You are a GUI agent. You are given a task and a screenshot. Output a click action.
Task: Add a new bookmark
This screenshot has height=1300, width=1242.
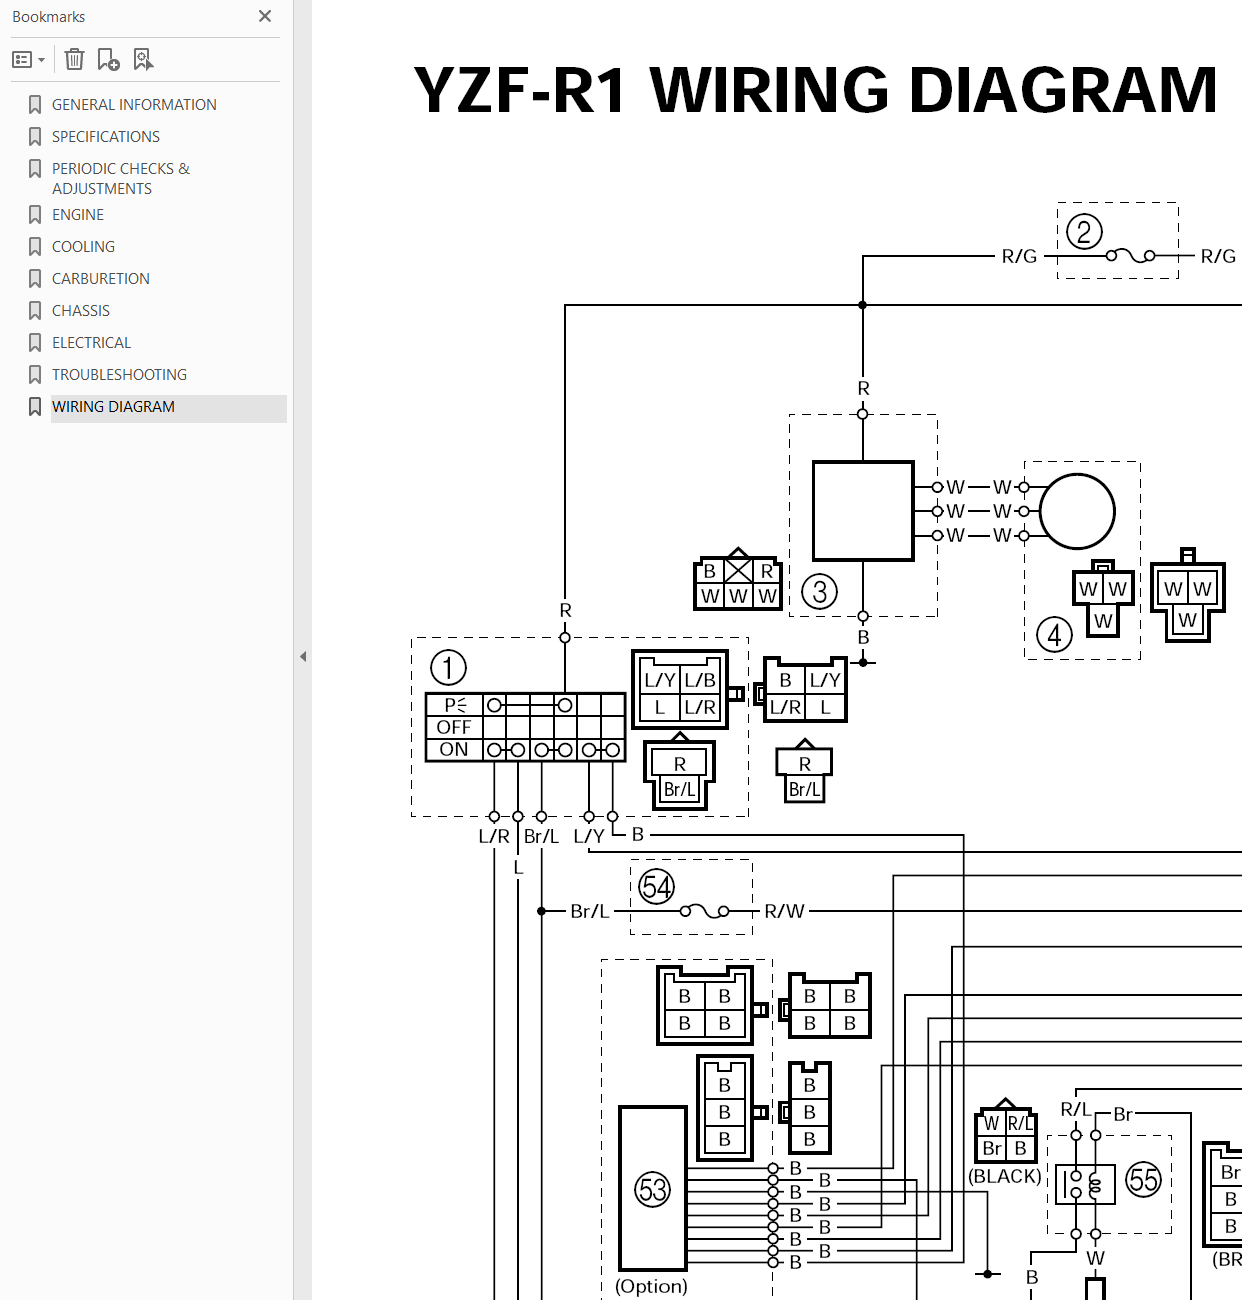click(108, 60)
